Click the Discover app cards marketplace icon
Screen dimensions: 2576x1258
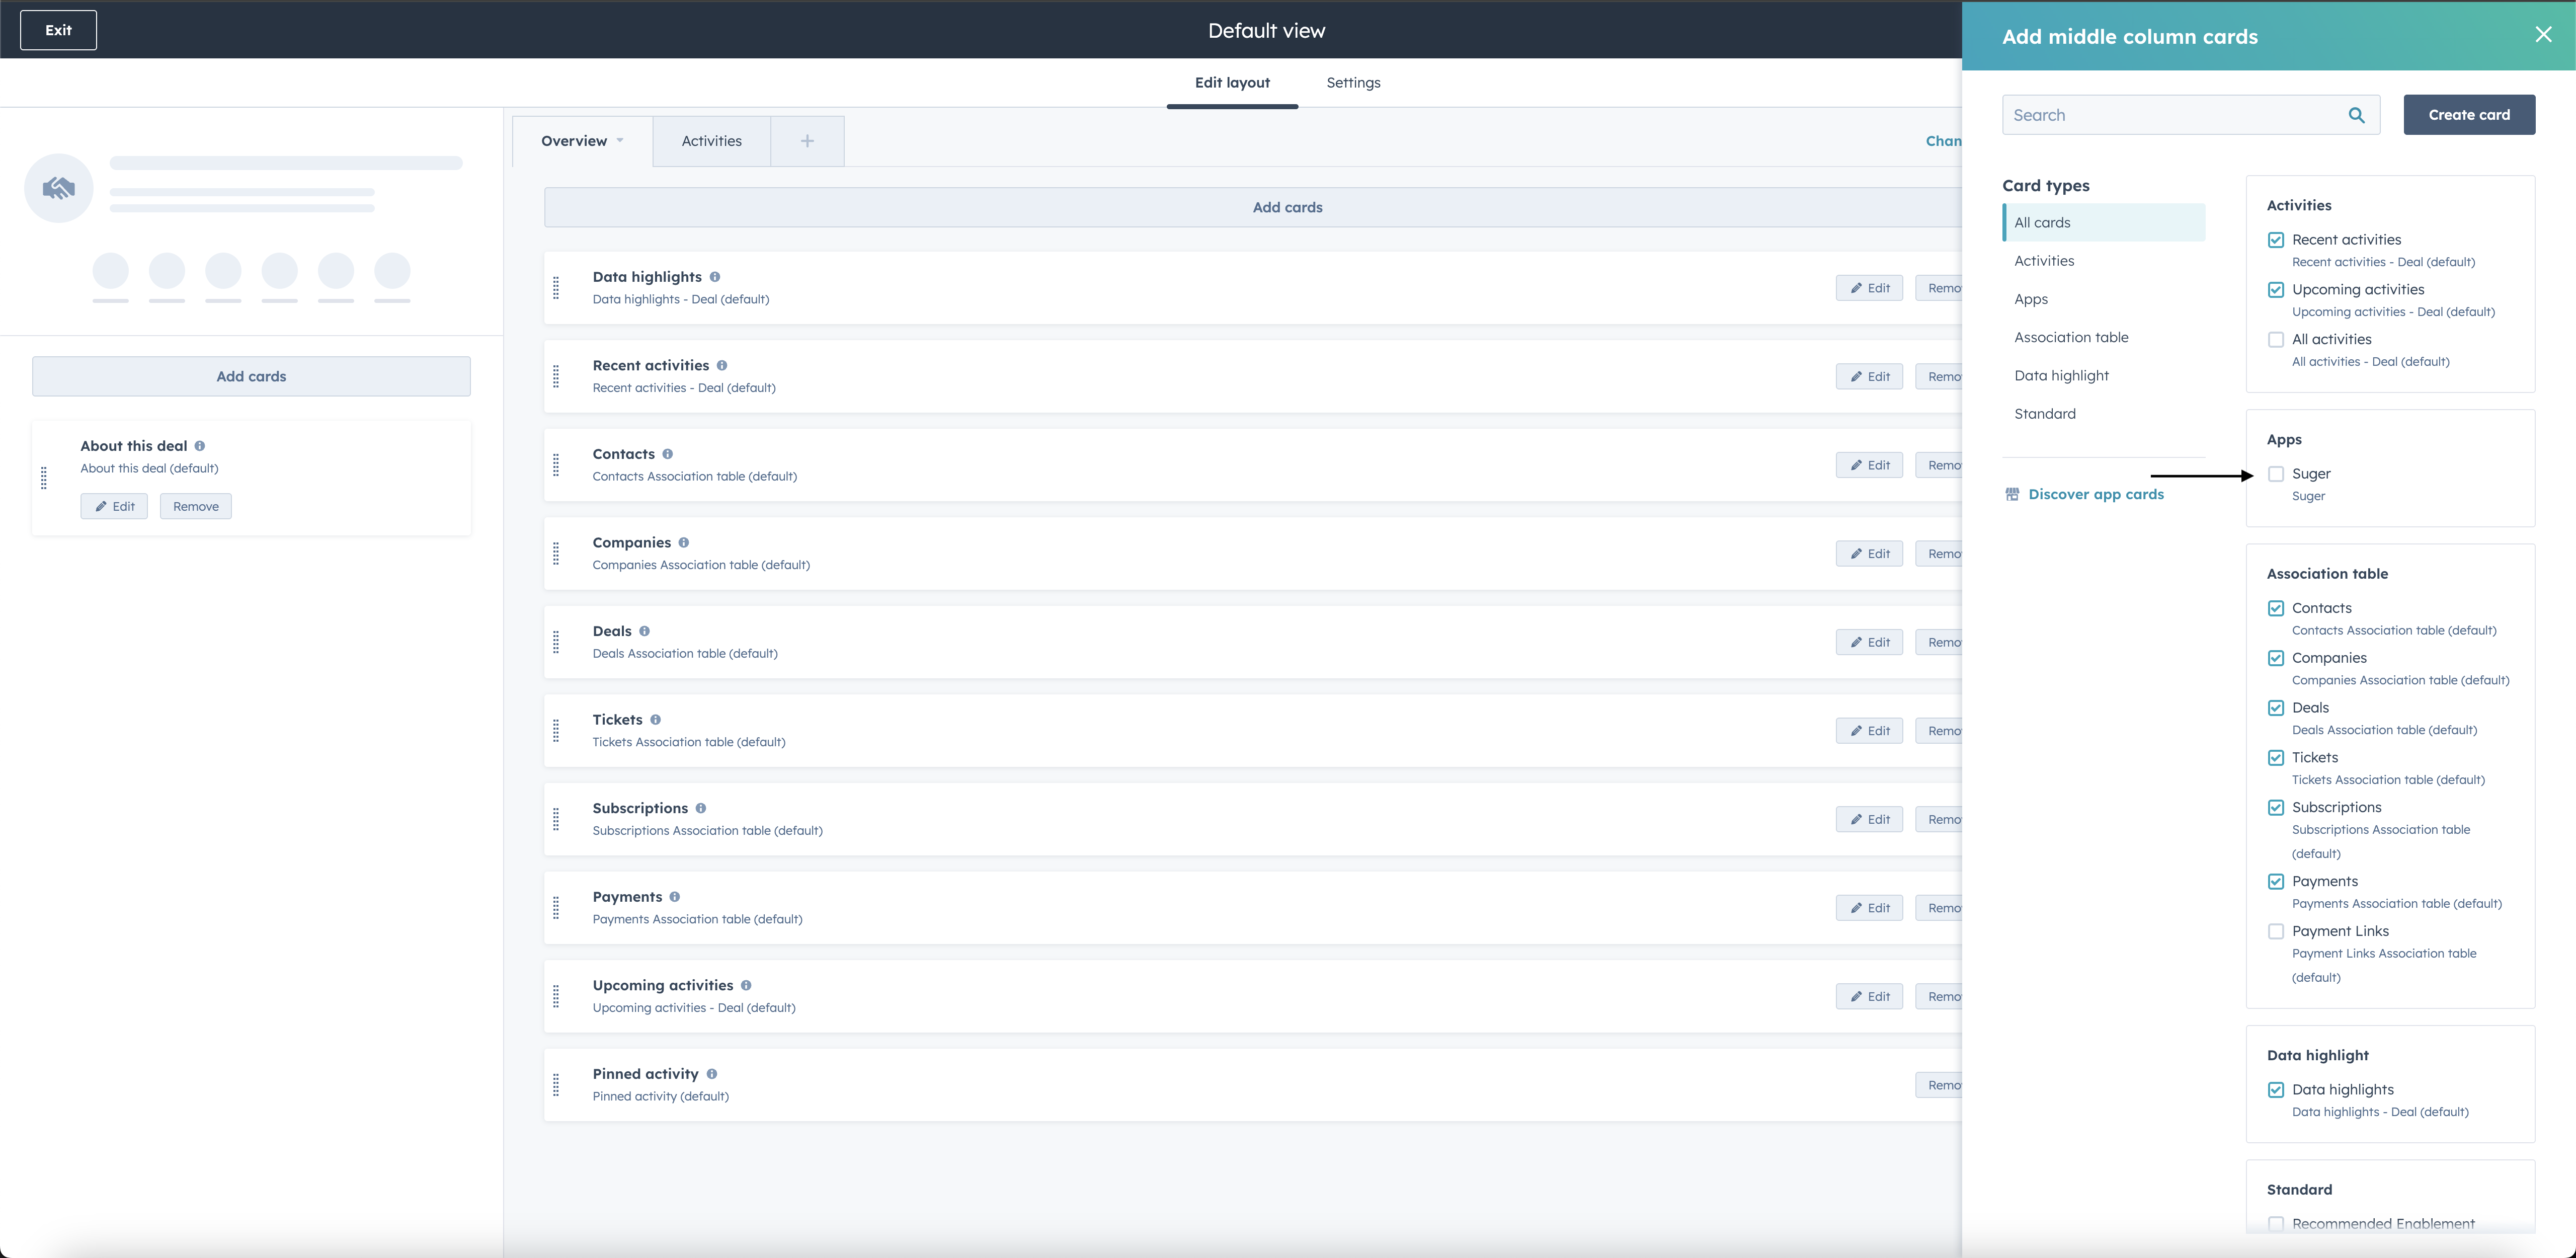point(2012,494)
